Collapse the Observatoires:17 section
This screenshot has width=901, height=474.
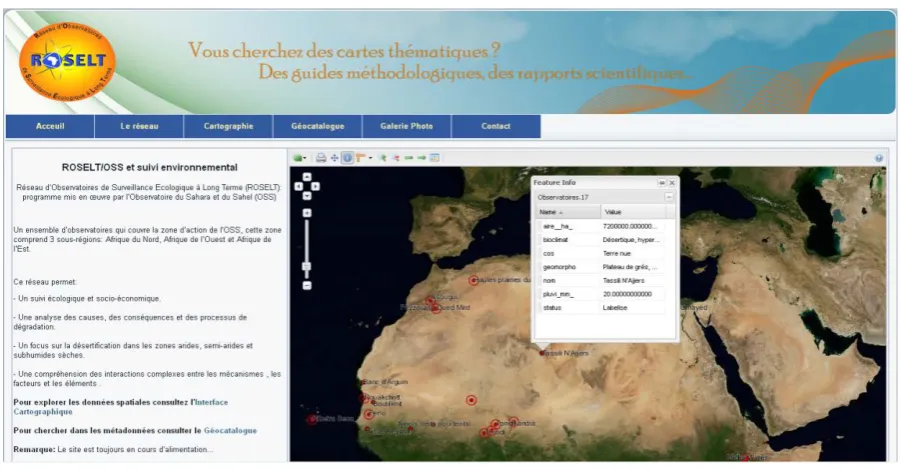[x=669, y=197]
